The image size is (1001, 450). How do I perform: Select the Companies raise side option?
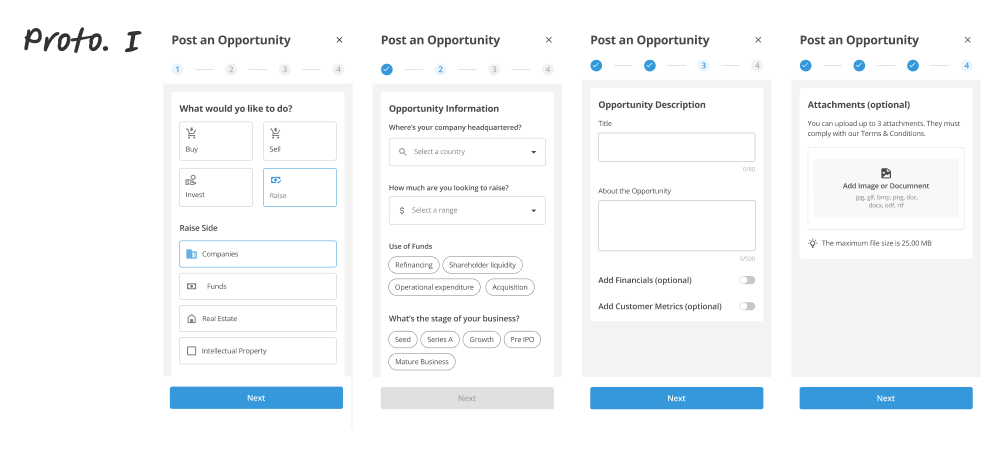(x=258, y=254)
